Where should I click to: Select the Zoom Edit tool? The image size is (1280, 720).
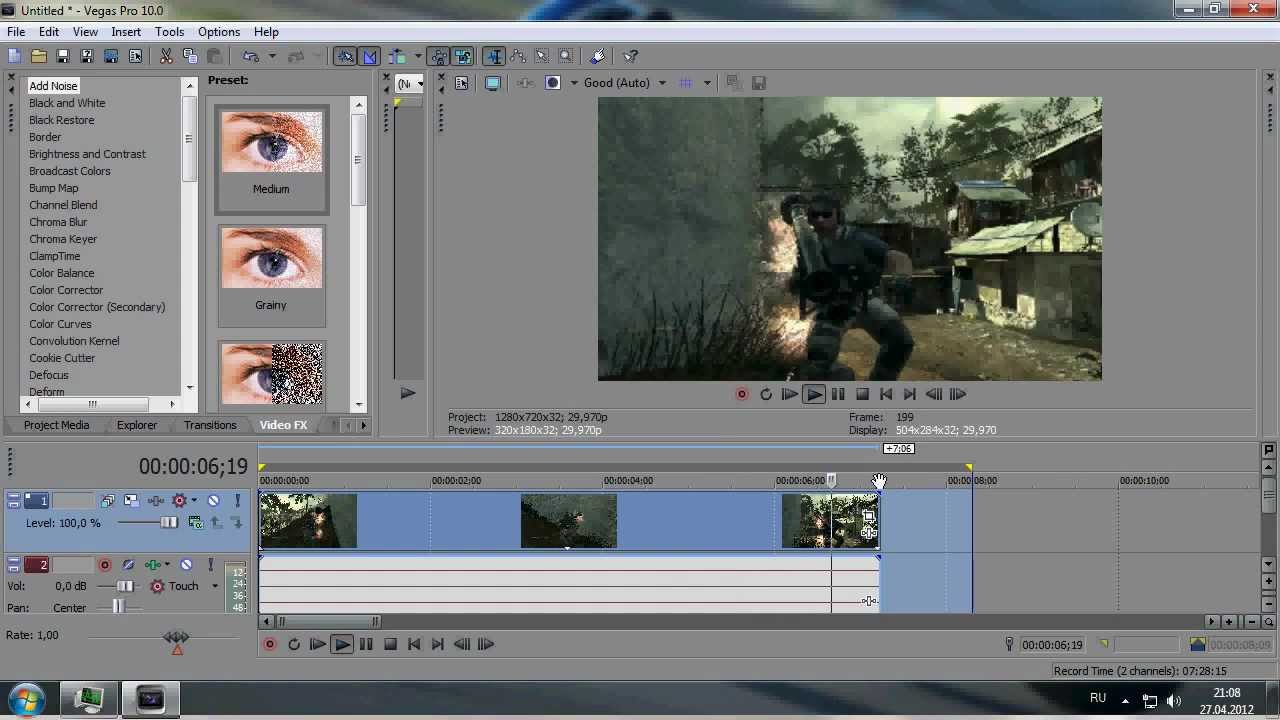[566, 57]
